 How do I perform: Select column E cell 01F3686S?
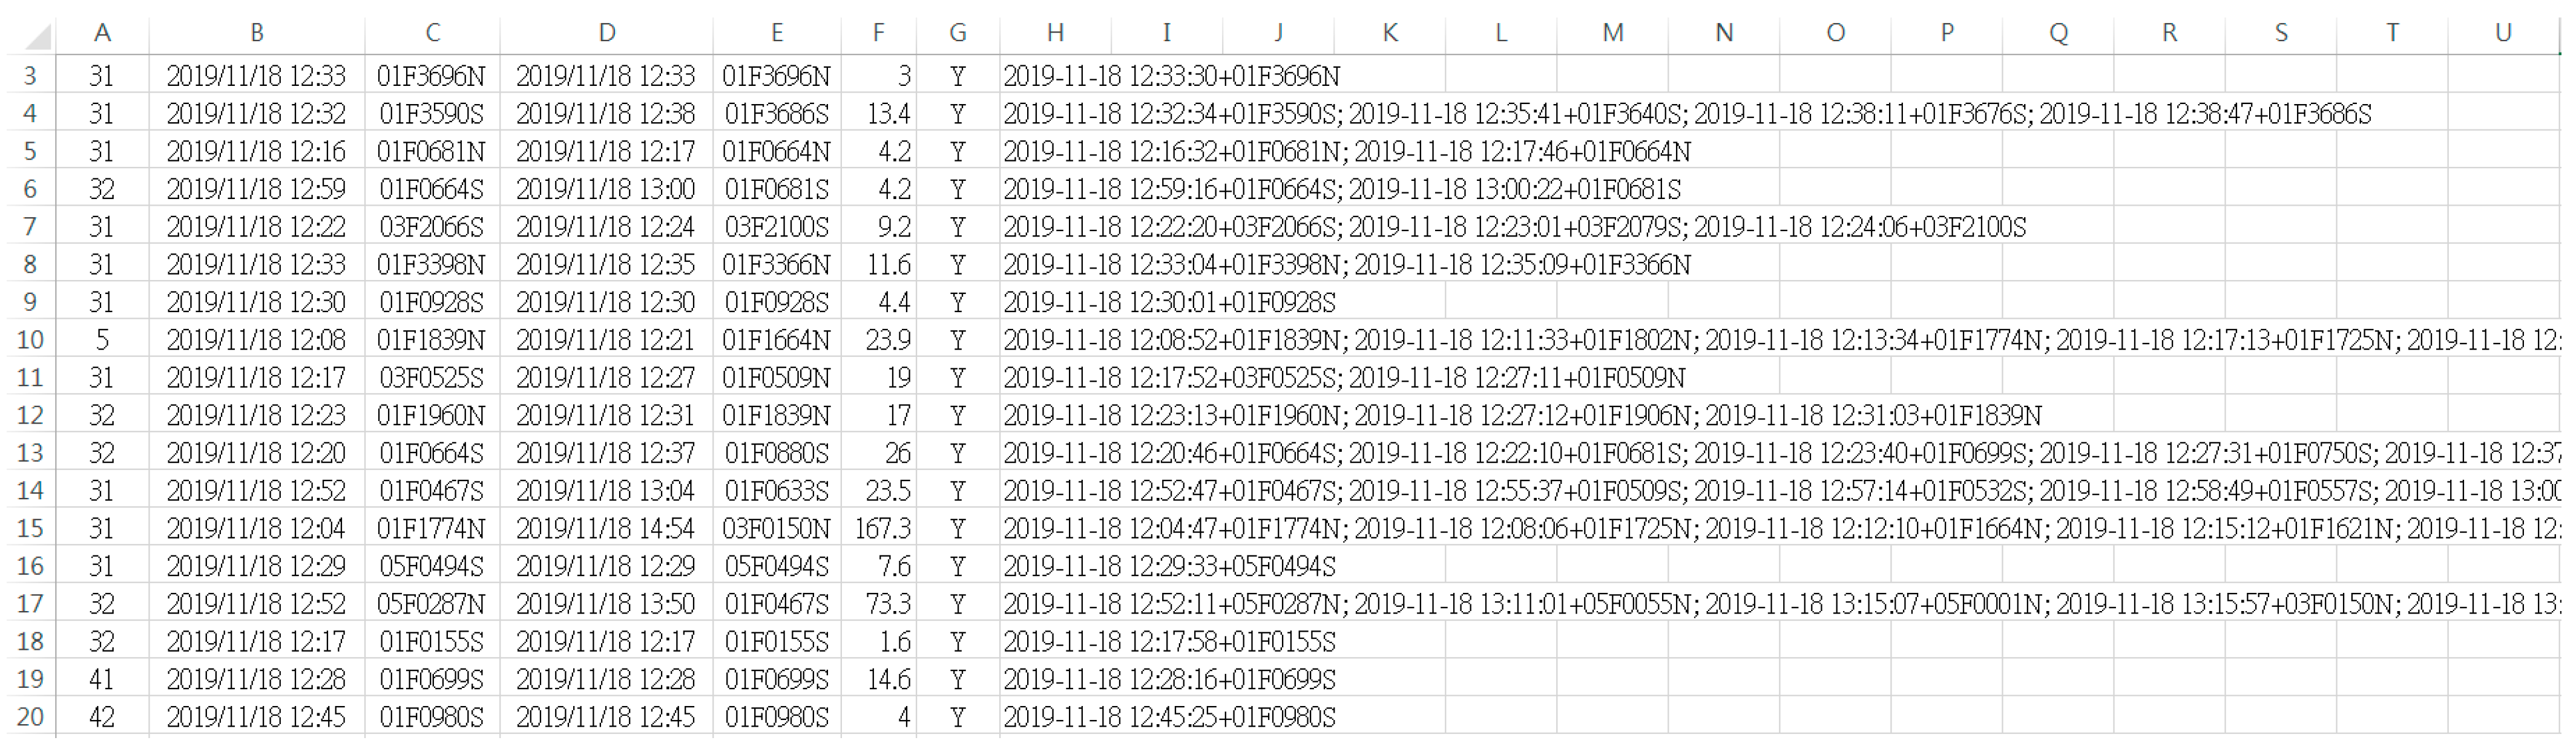776,114
